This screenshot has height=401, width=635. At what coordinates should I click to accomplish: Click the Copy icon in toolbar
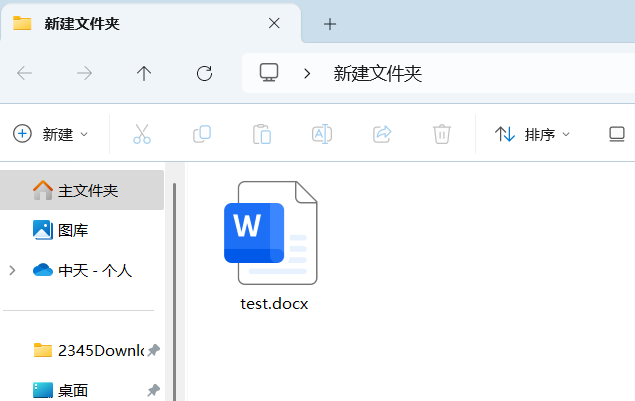point(202,134)
